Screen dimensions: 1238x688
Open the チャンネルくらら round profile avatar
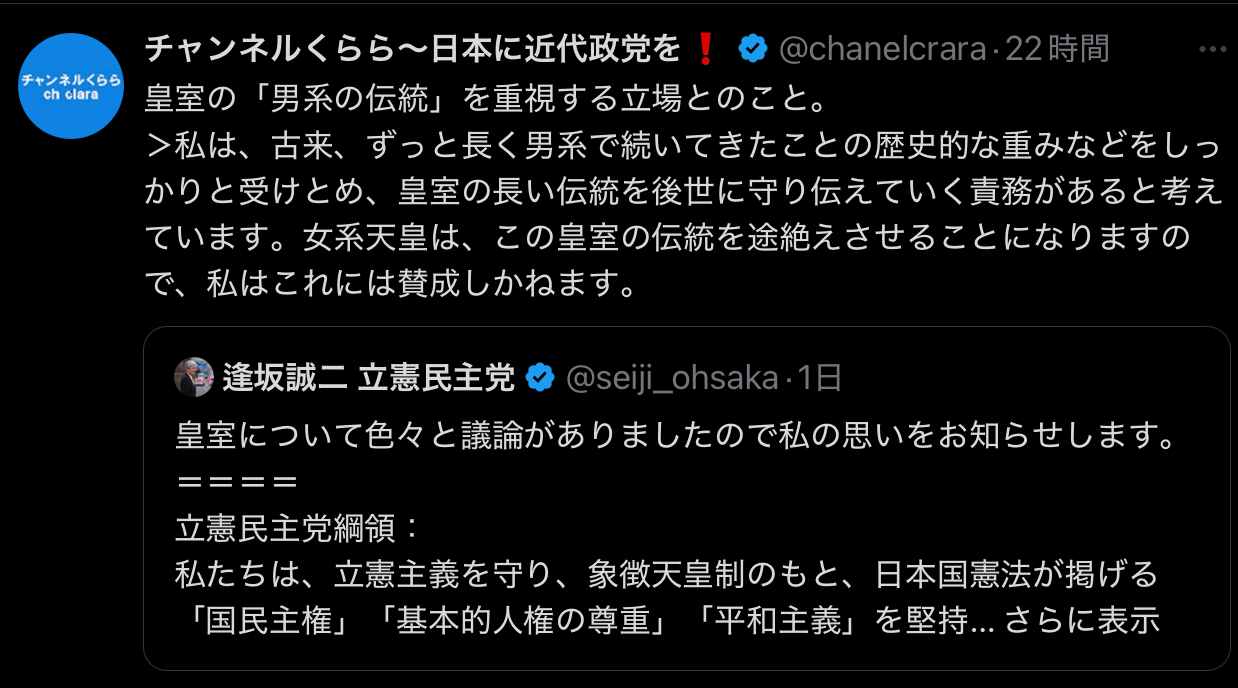71,86
